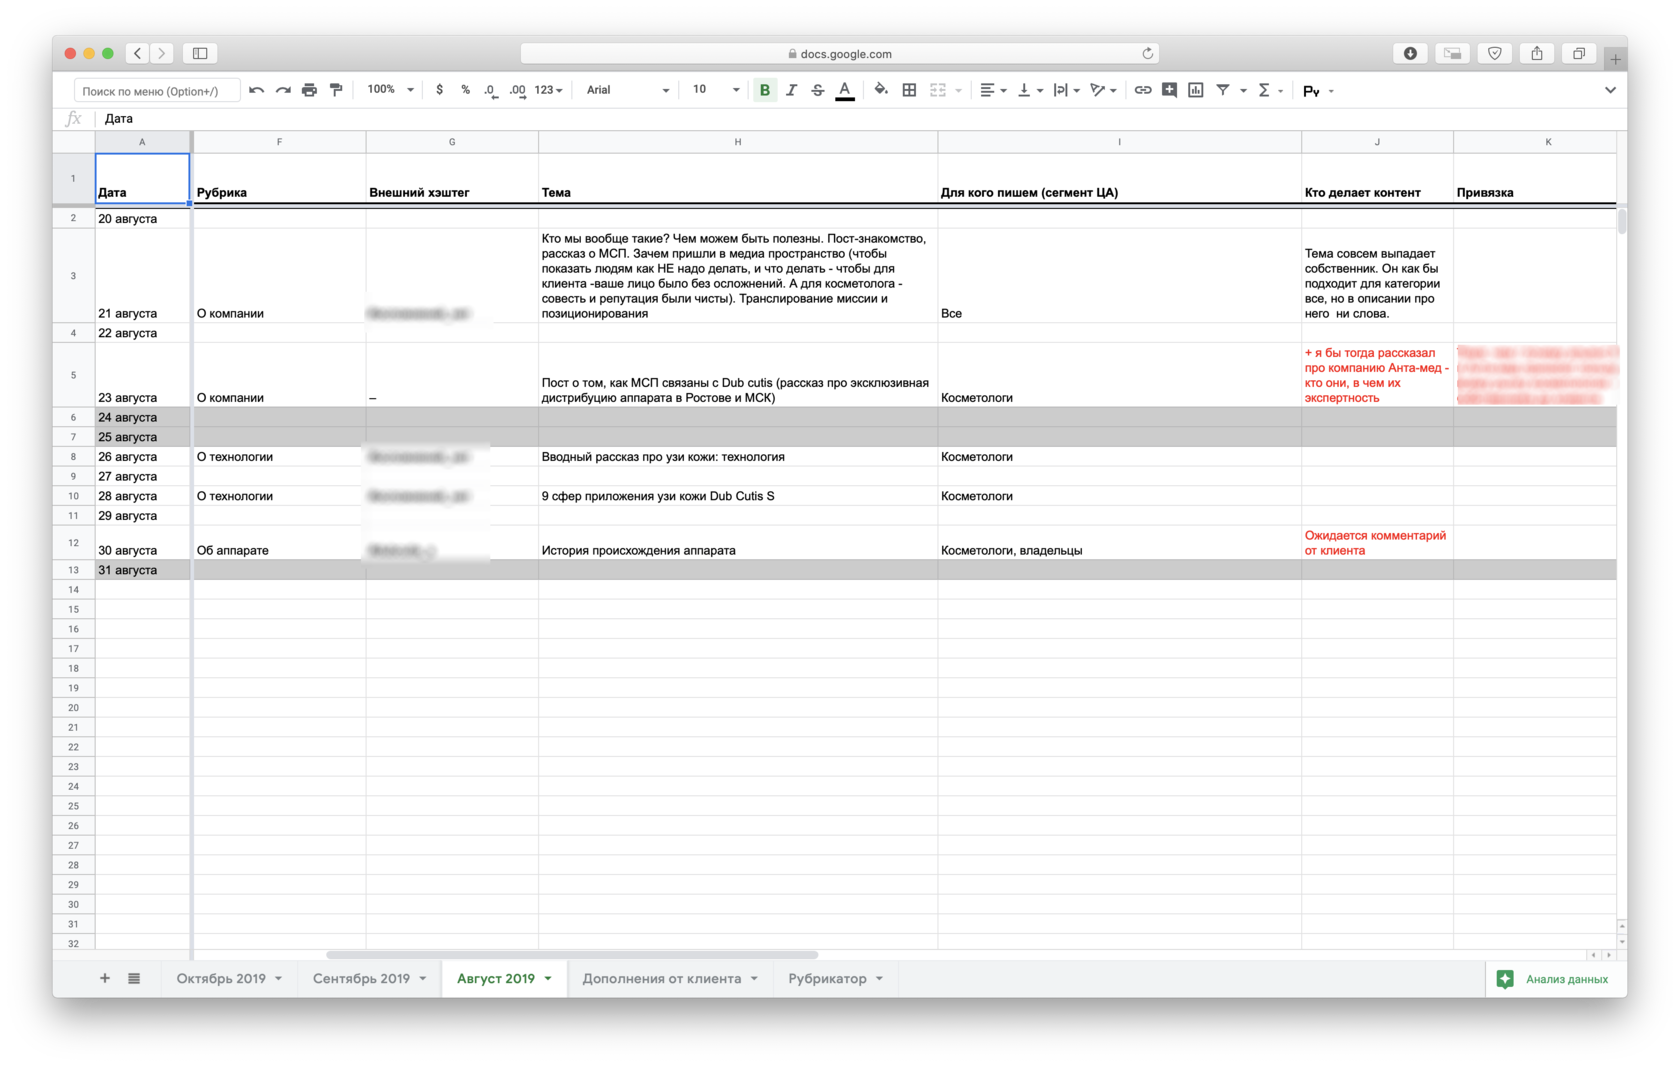Screen dimensions: 1680x1067
Task: Open the Август 2019 tab menu arrow
Action: [x=548, y=979]
